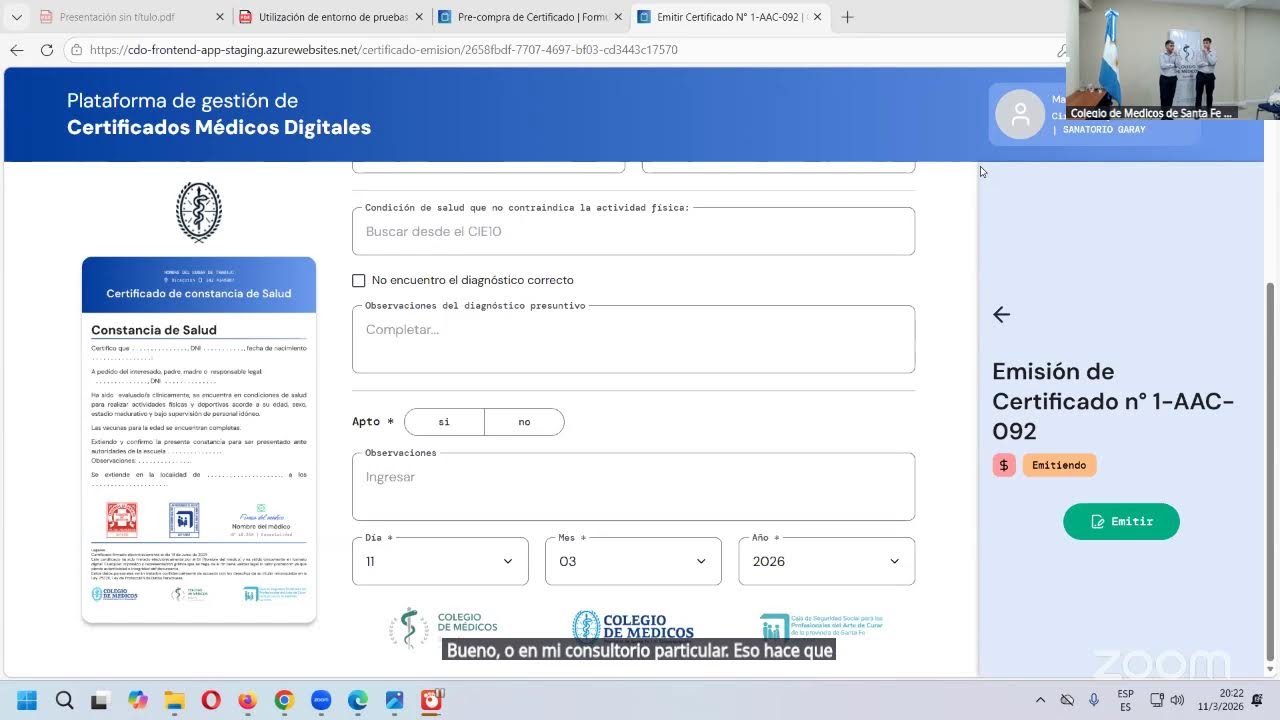Image resolution: width=1280 pixels, height=720 pixels.
Task: Click the back arrow above Emisión de Certificado
Action: [x=1001, y=315]
